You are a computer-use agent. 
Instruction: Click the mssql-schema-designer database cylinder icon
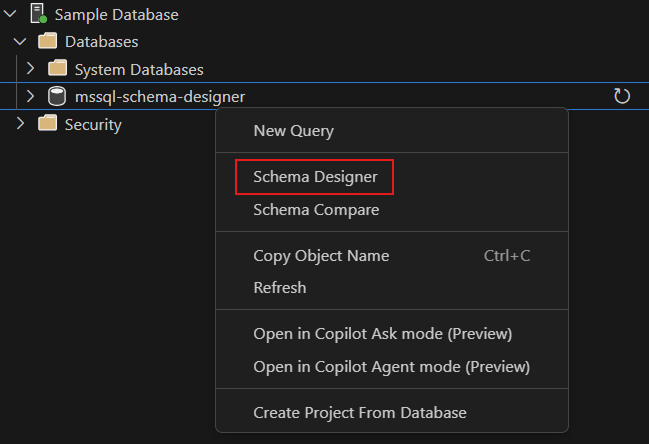tap(57, 97)
